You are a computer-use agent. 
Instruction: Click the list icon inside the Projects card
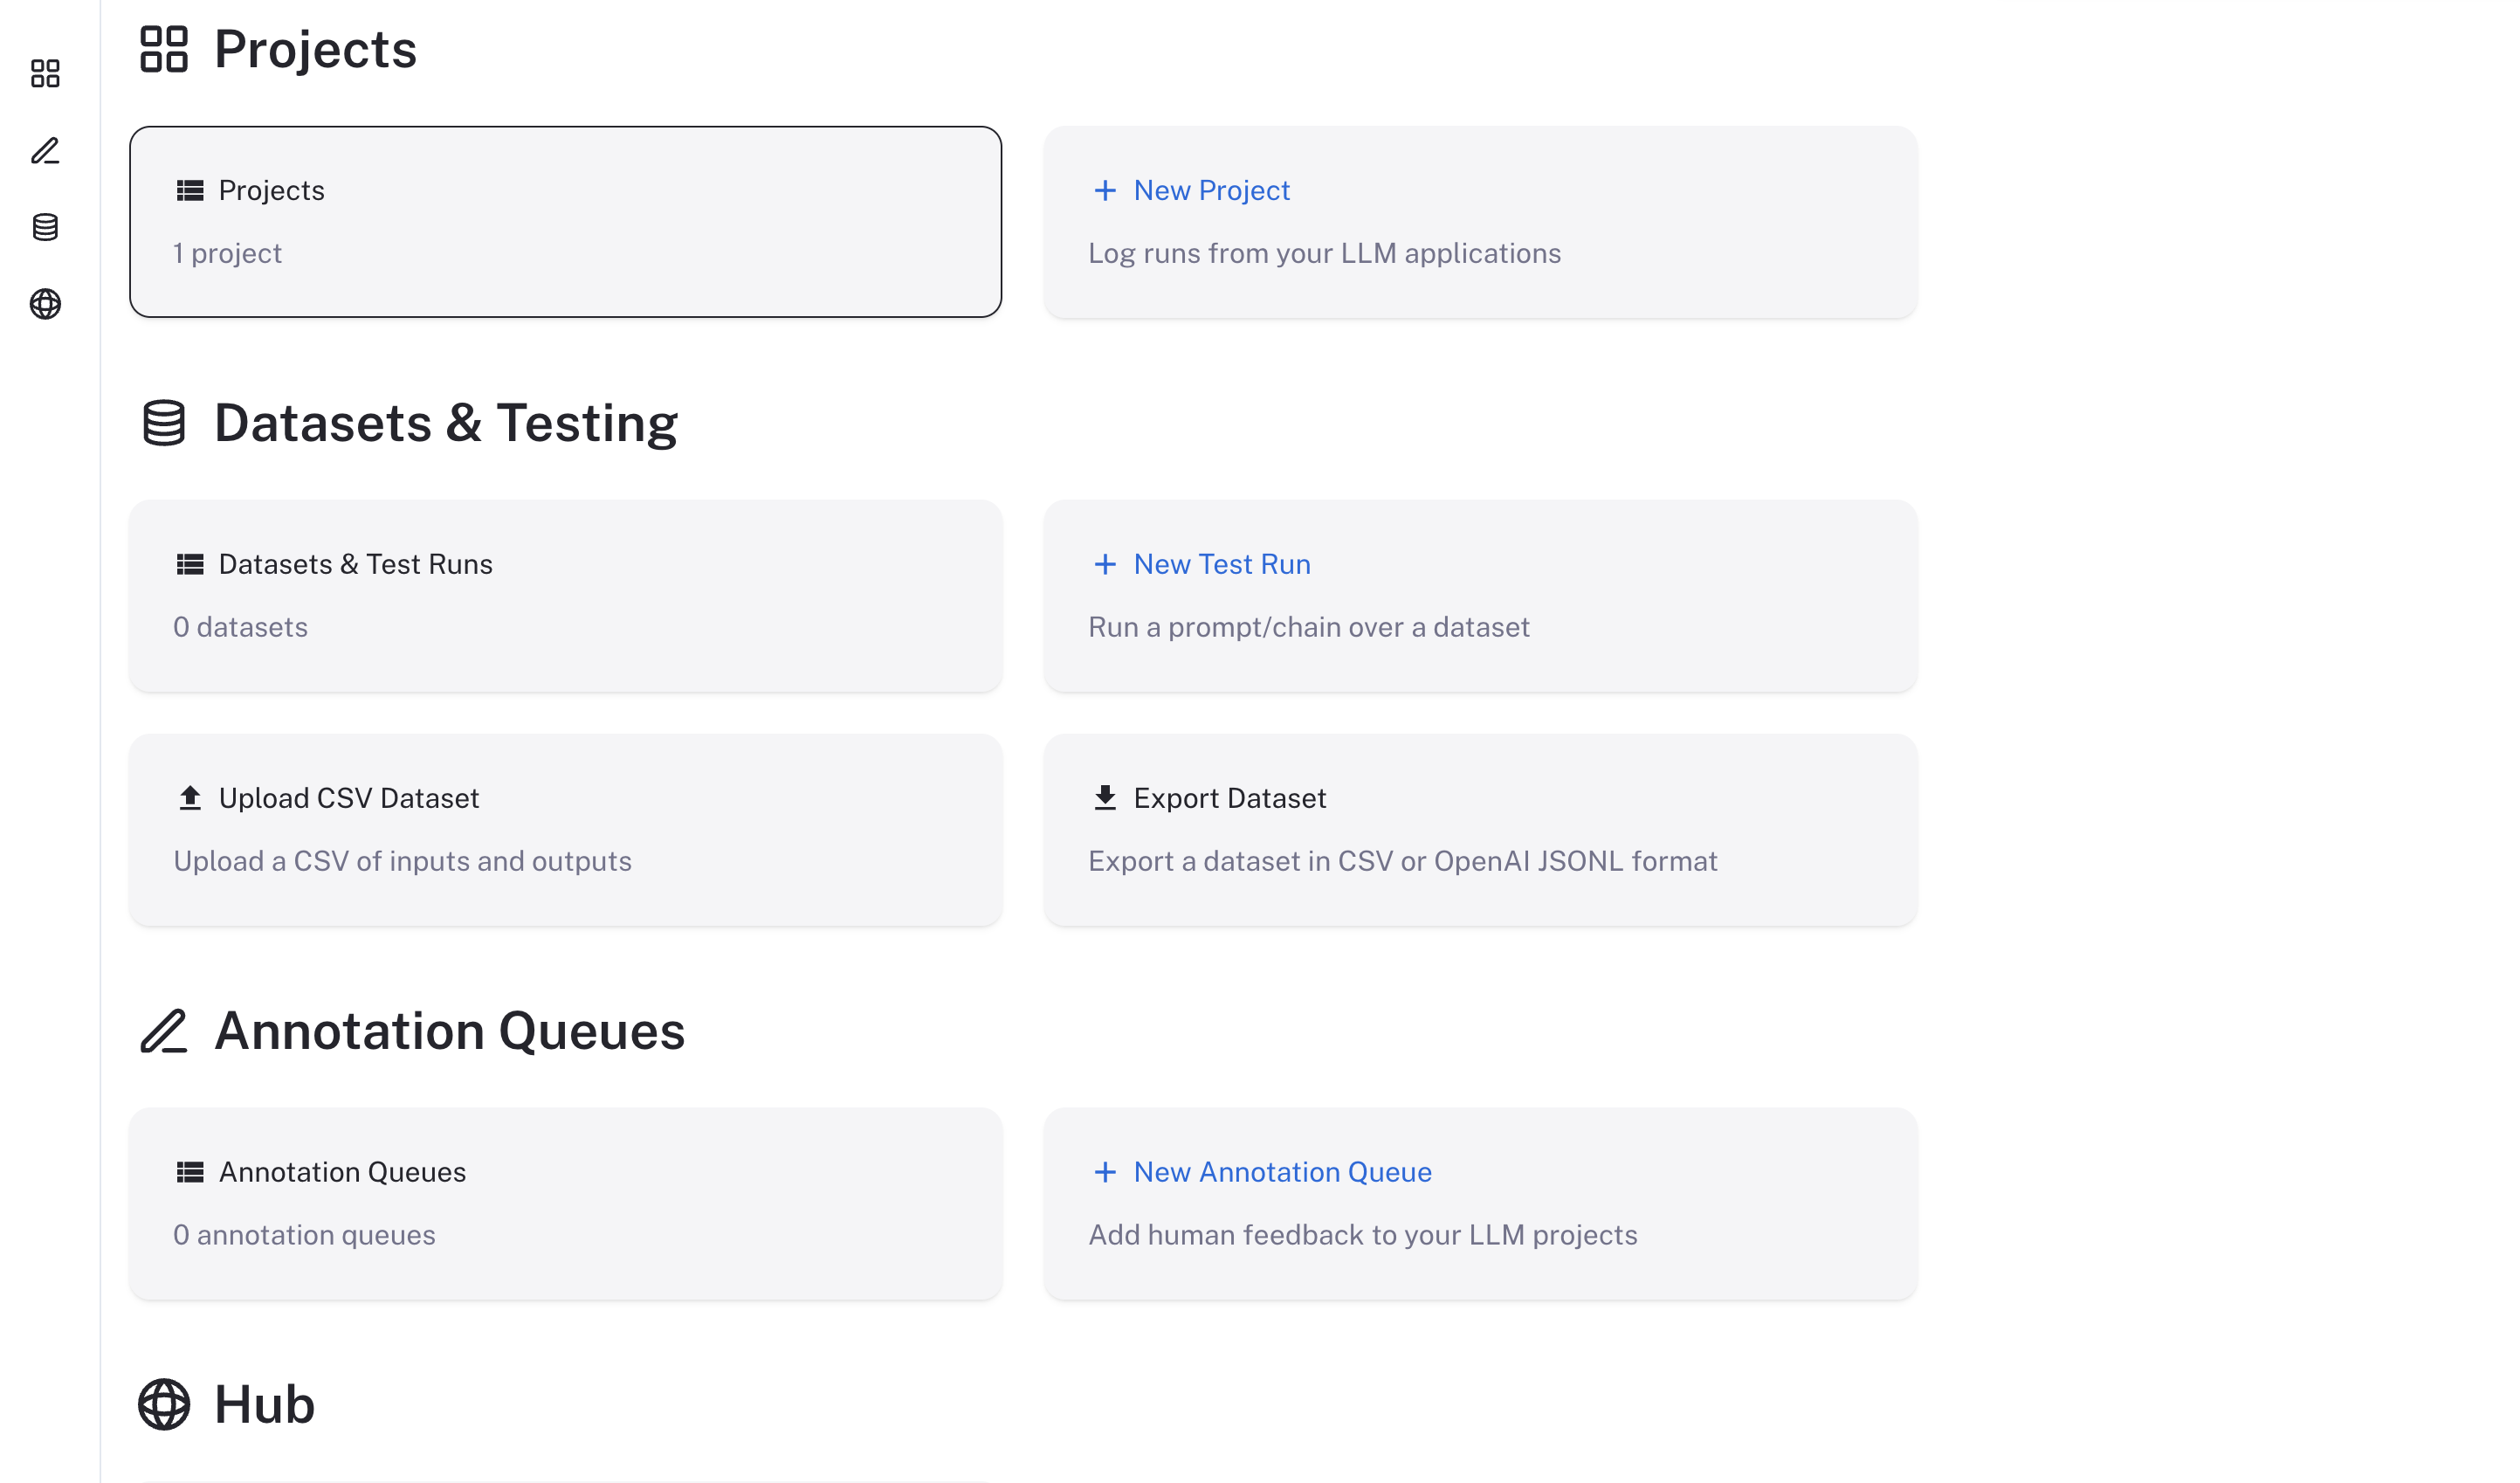pyautogui.click(x=190, y=190)
